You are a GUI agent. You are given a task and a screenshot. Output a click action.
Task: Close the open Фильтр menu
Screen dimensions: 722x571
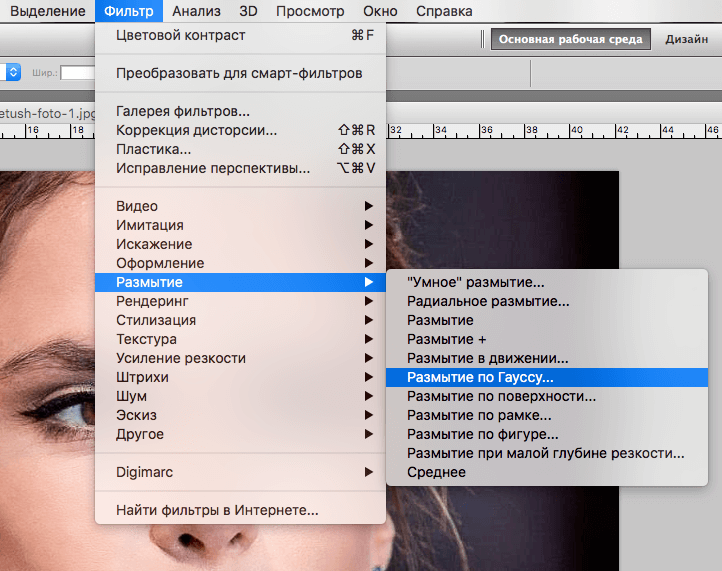point(128,11)
